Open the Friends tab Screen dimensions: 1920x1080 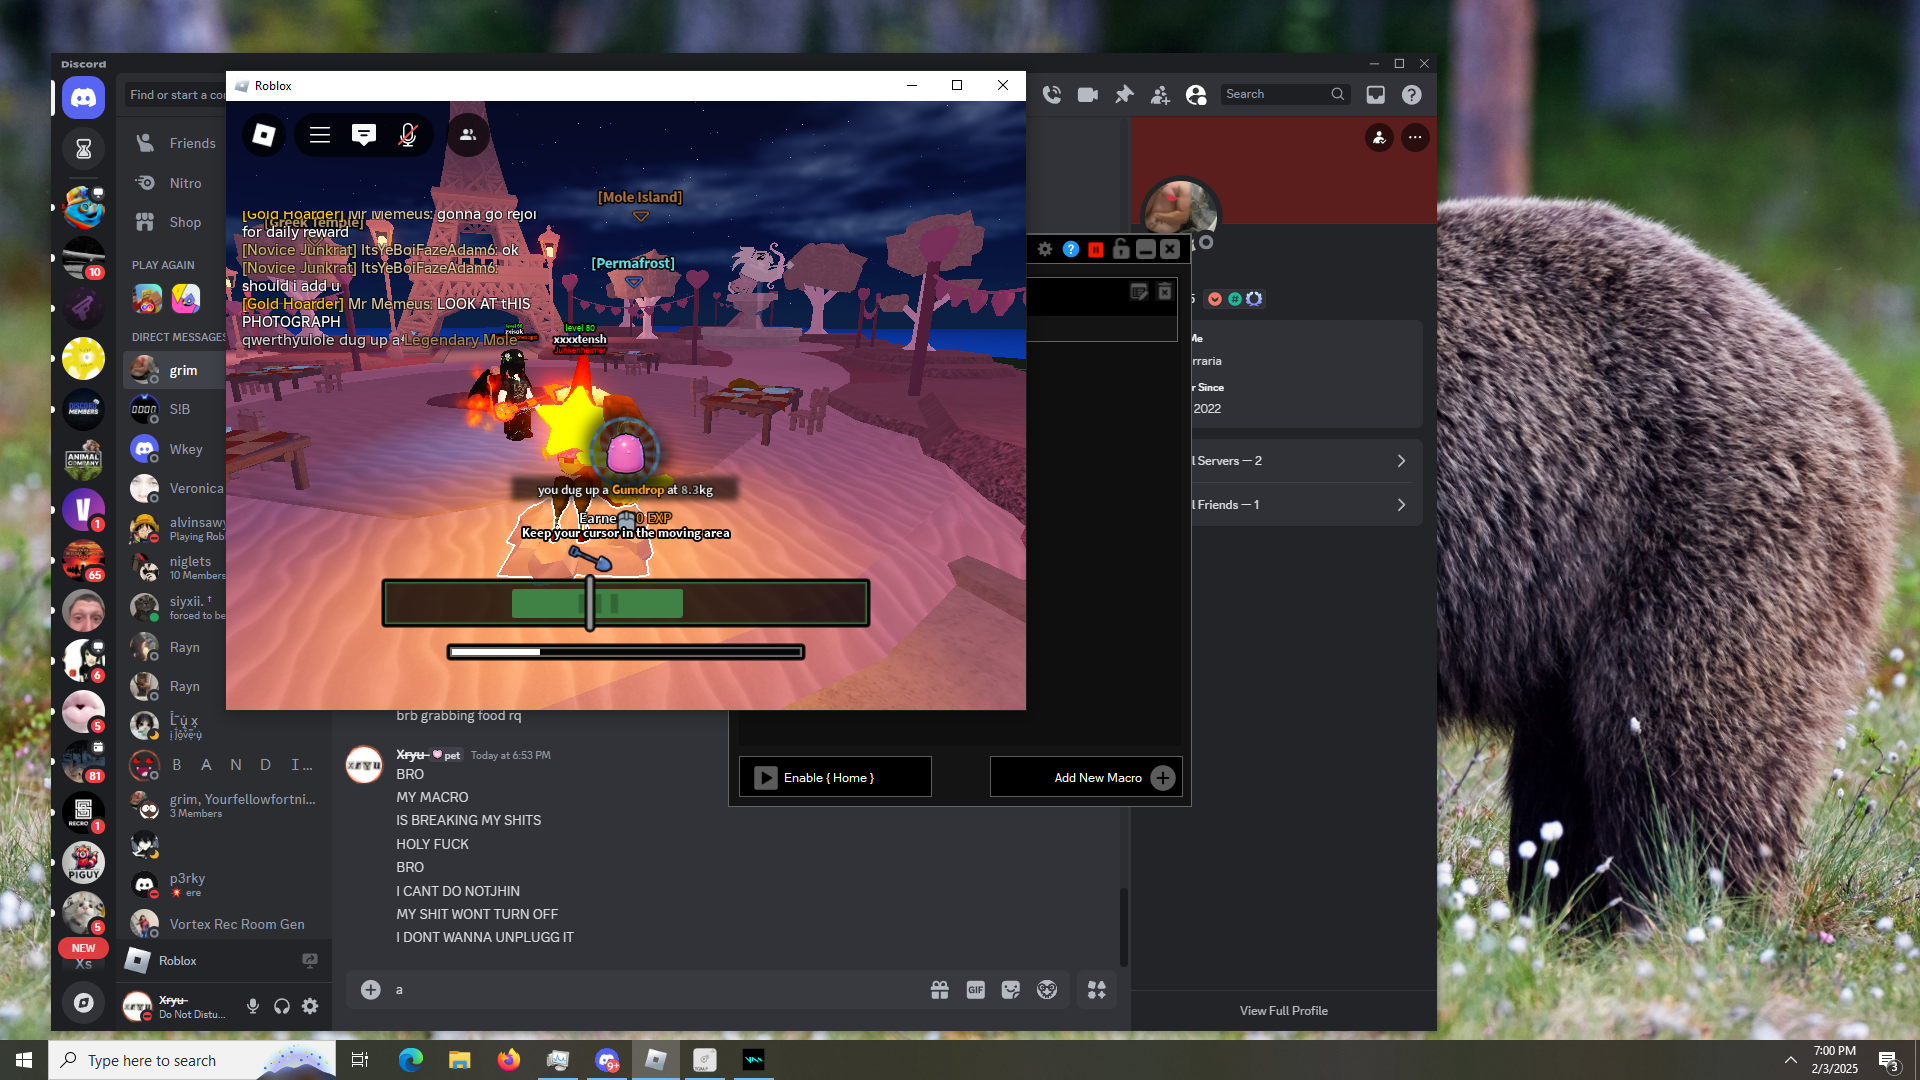point(192,143)
